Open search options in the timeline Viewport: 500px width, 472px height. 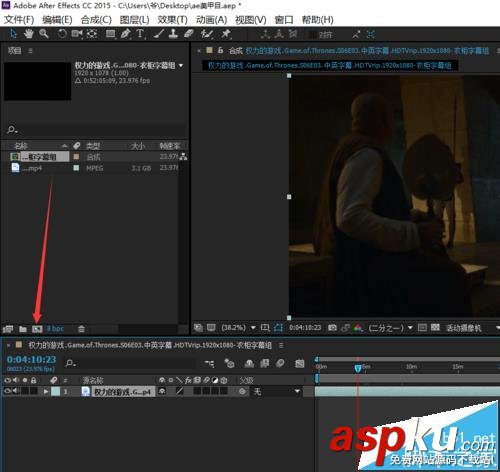coord(70,363)
